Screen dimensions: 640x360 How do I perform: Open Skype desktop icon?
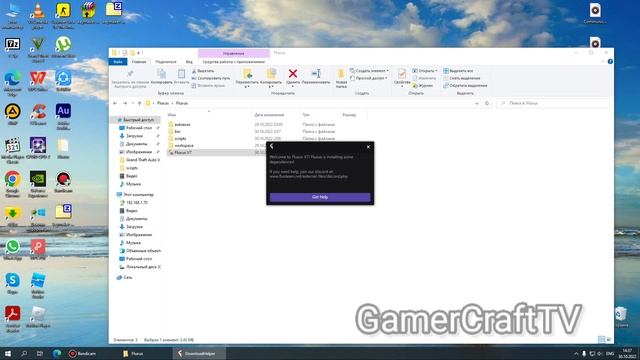13,284
